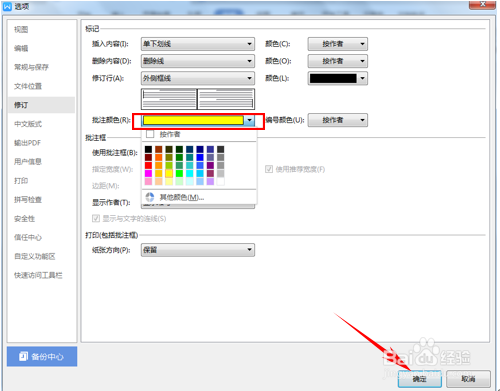
Task: Pick the white swatch
Action: tap(220, 181)
